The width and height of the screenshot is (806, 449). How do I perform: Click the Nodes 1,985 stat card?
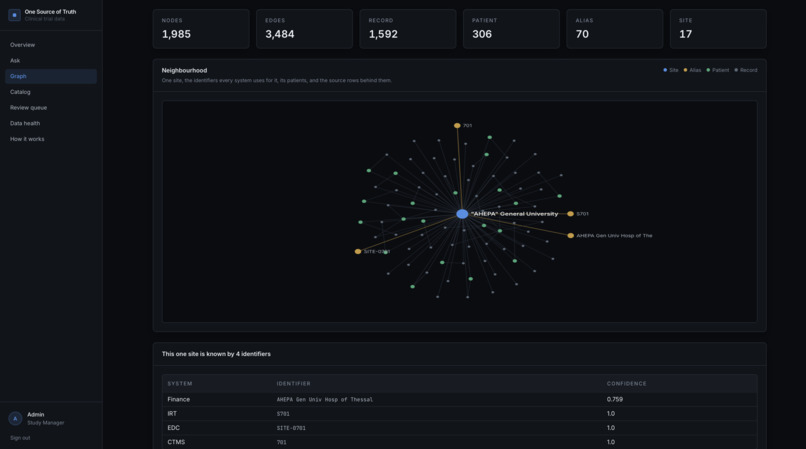pyautogui.click(x=201, y=29)
